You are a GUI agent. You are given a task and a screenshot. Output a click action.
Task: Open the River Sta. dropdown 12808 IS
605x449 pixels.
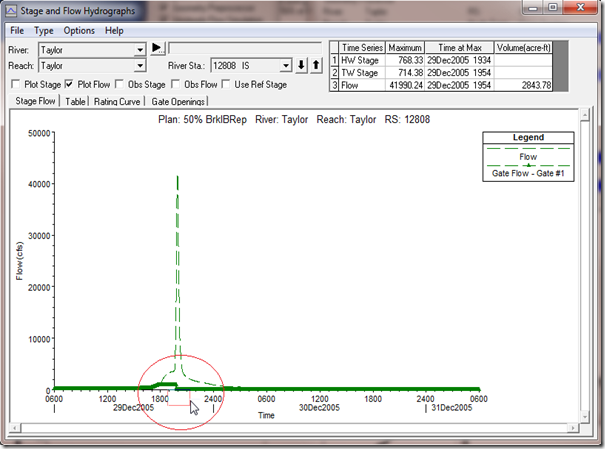tap(286, 66)
